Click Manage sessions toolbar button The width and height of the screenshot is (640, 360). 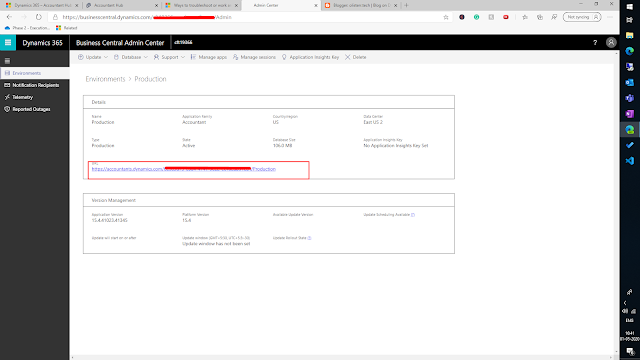click(254, 57)
